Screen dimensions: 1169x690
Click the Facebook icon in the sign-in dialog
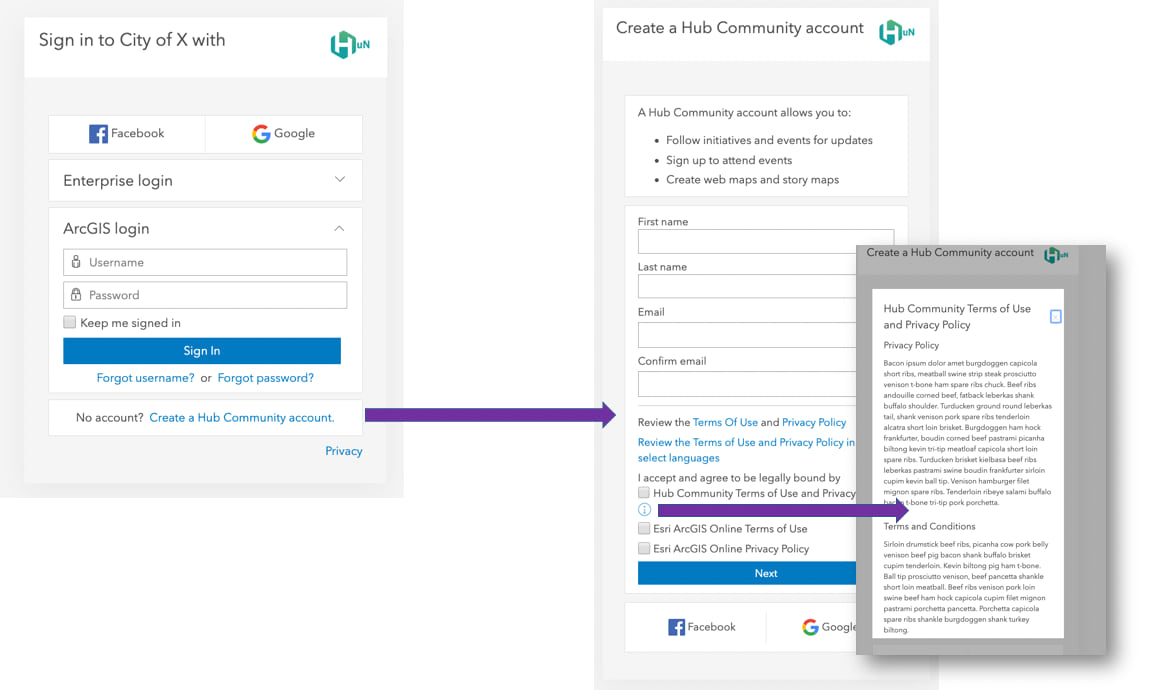[x=100, y=133]
